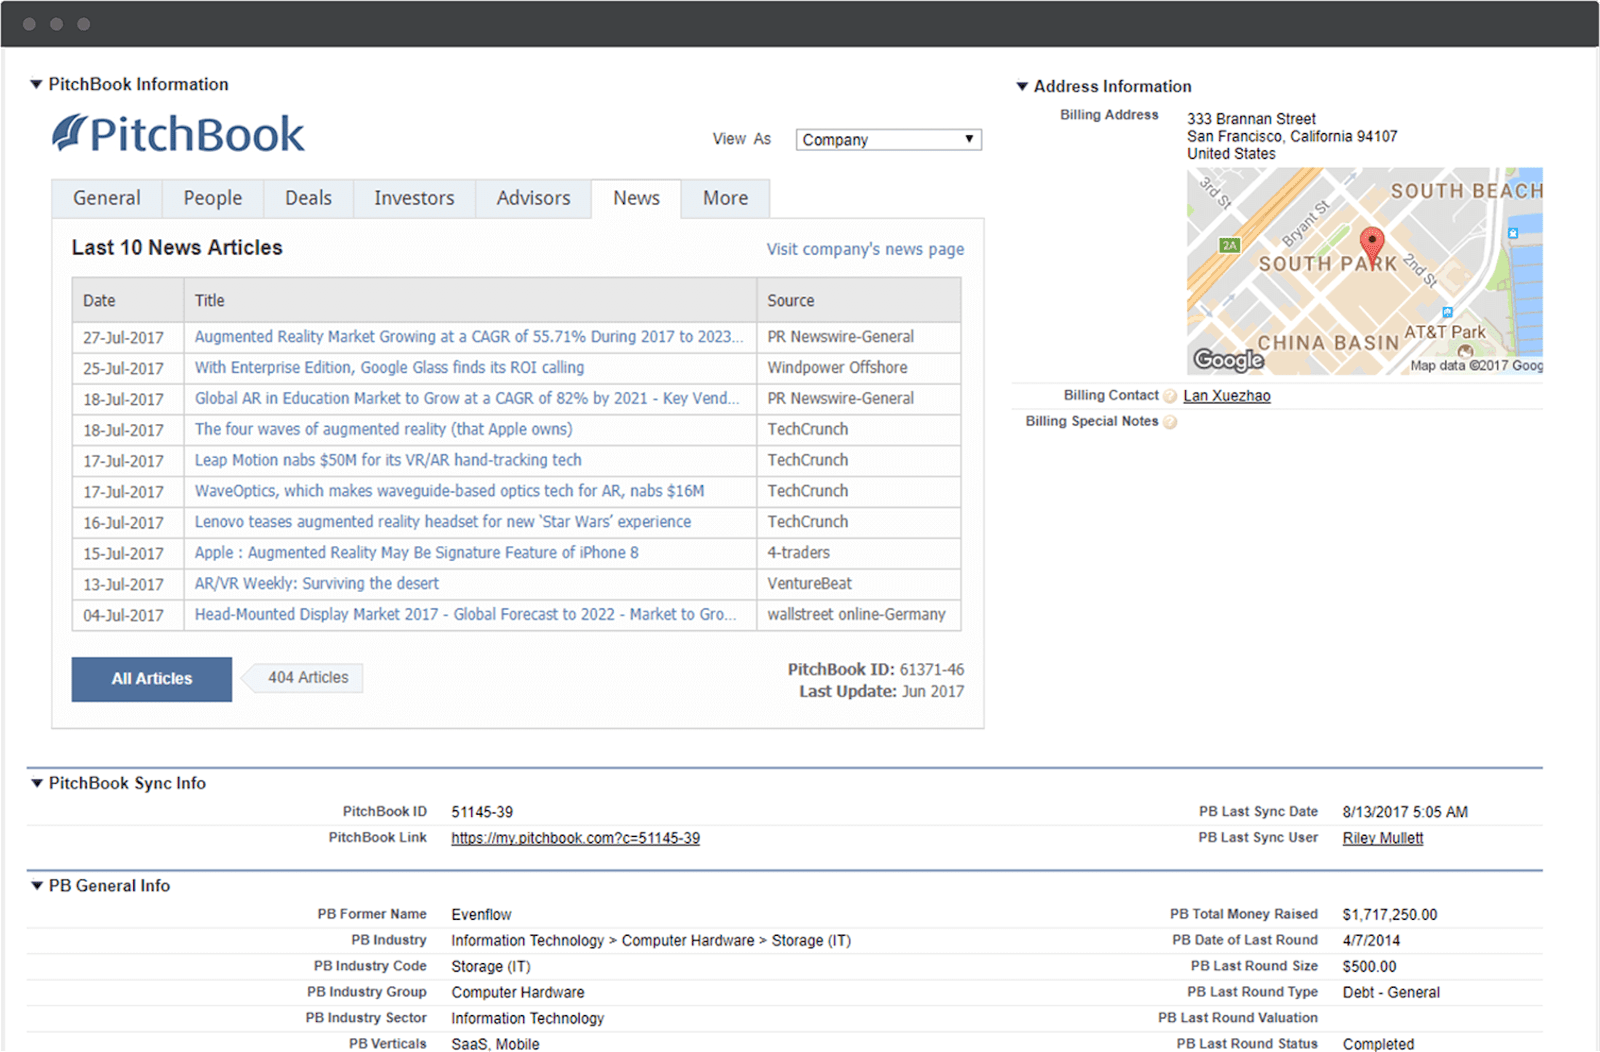Open Apple iPhone 8 augmented reality article
Image resolution: width=1600 pixels, height=1052 pixels.
pyautogui.click(x=416, y=553)
